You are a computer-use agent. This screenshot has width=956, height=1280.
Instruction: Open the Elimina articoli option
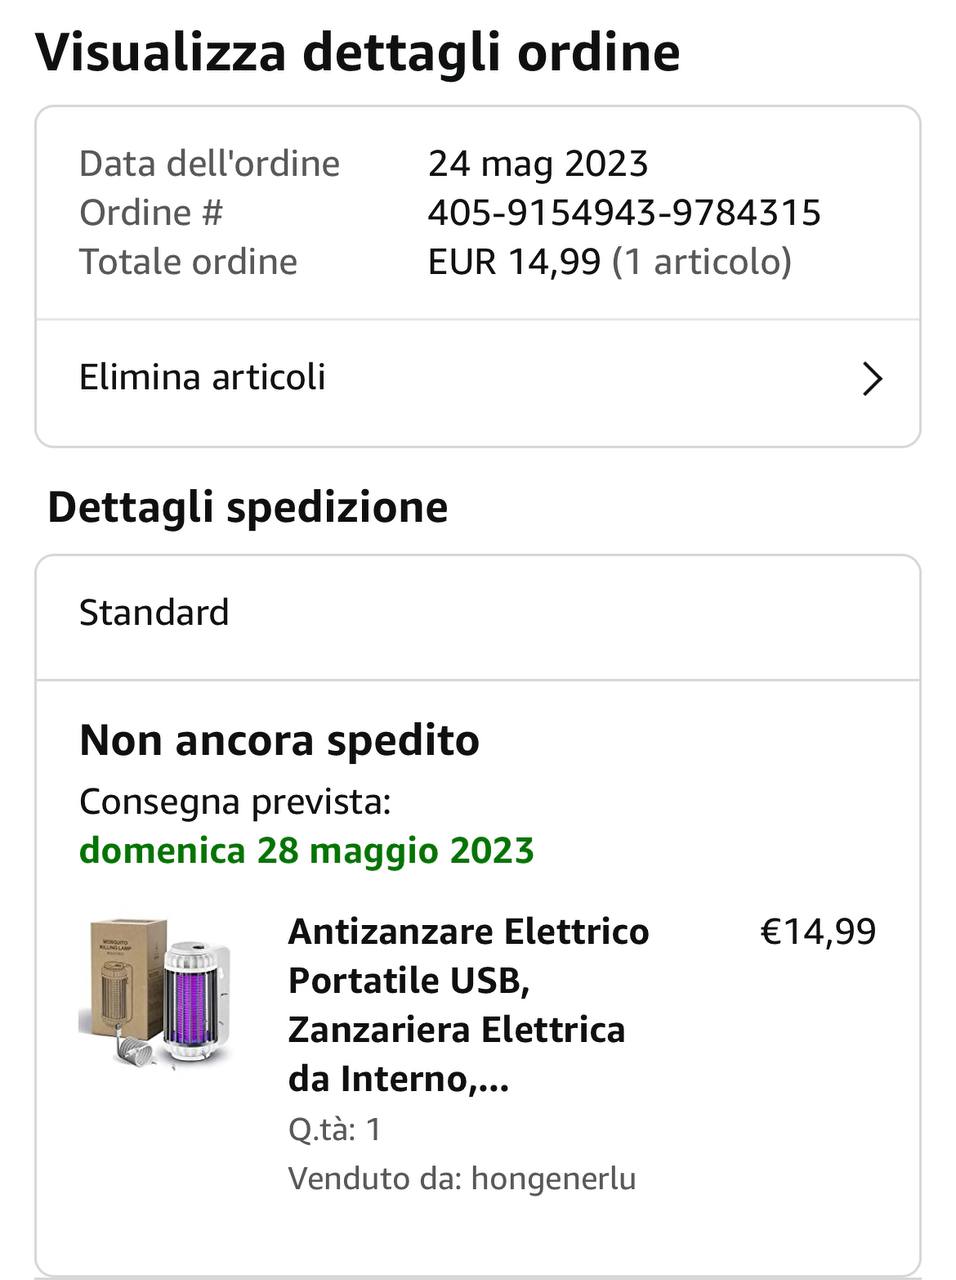pos(203,377)
